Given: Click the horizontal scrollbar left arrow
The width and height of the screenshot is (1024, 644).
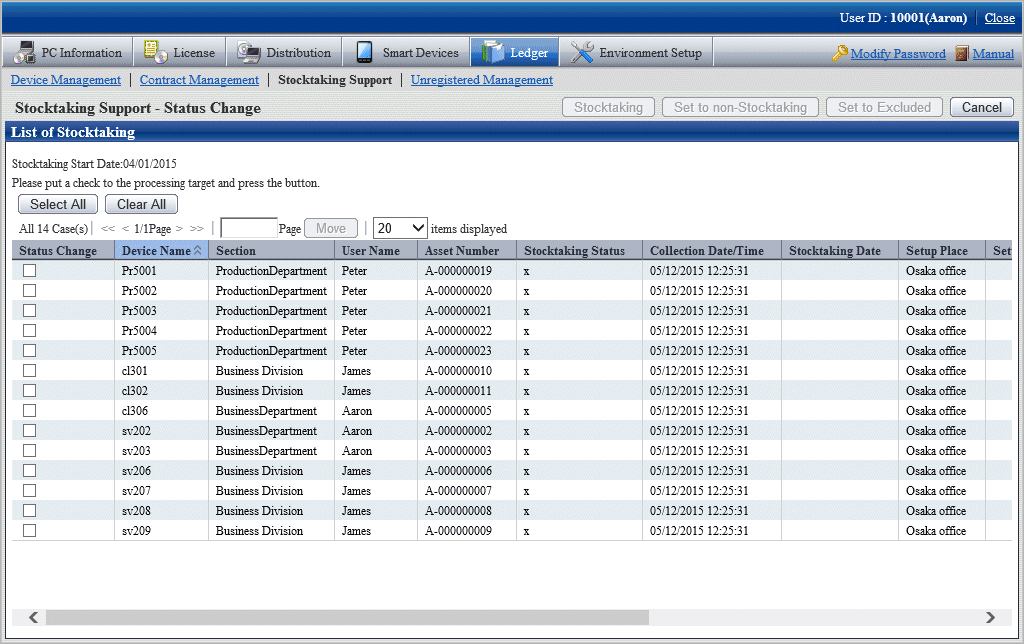Looking at the screenshot, I should (x=33, y=617).
